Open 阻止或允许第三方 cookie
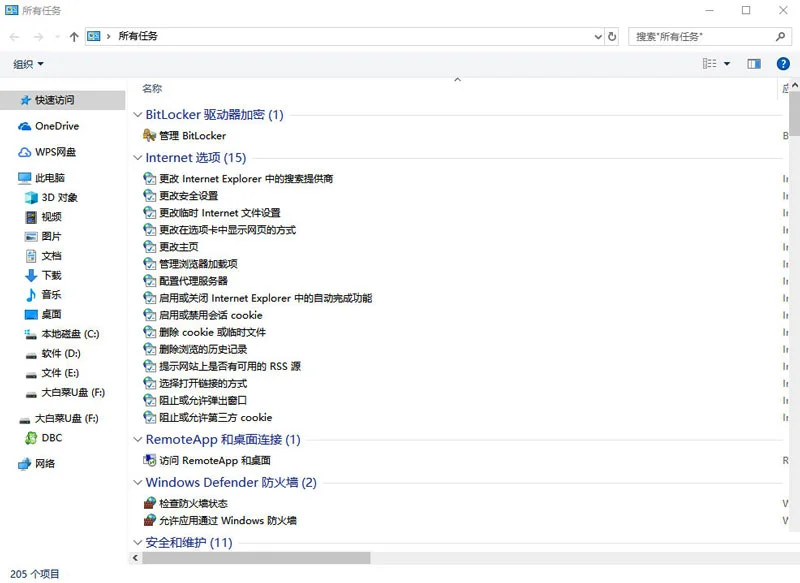 (x=216, y=418)
